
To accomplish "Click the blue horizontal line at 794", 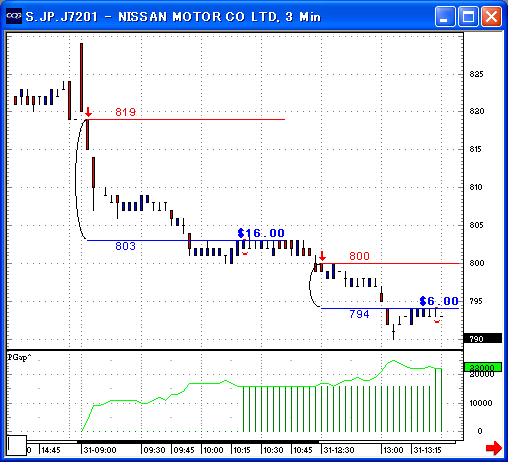I will pos(390,308).
